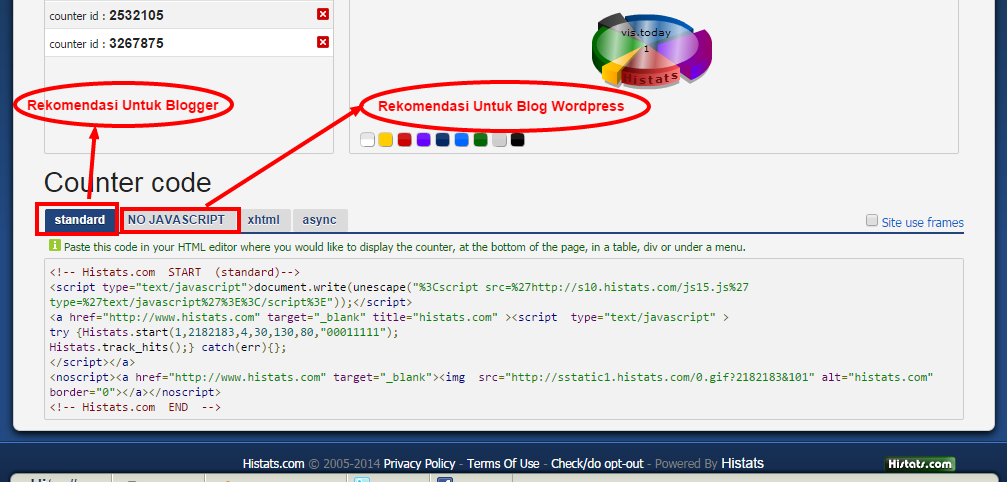Pick the dark navy color swatch
The width and height of the screenshot is (1007, 482).
442,139
